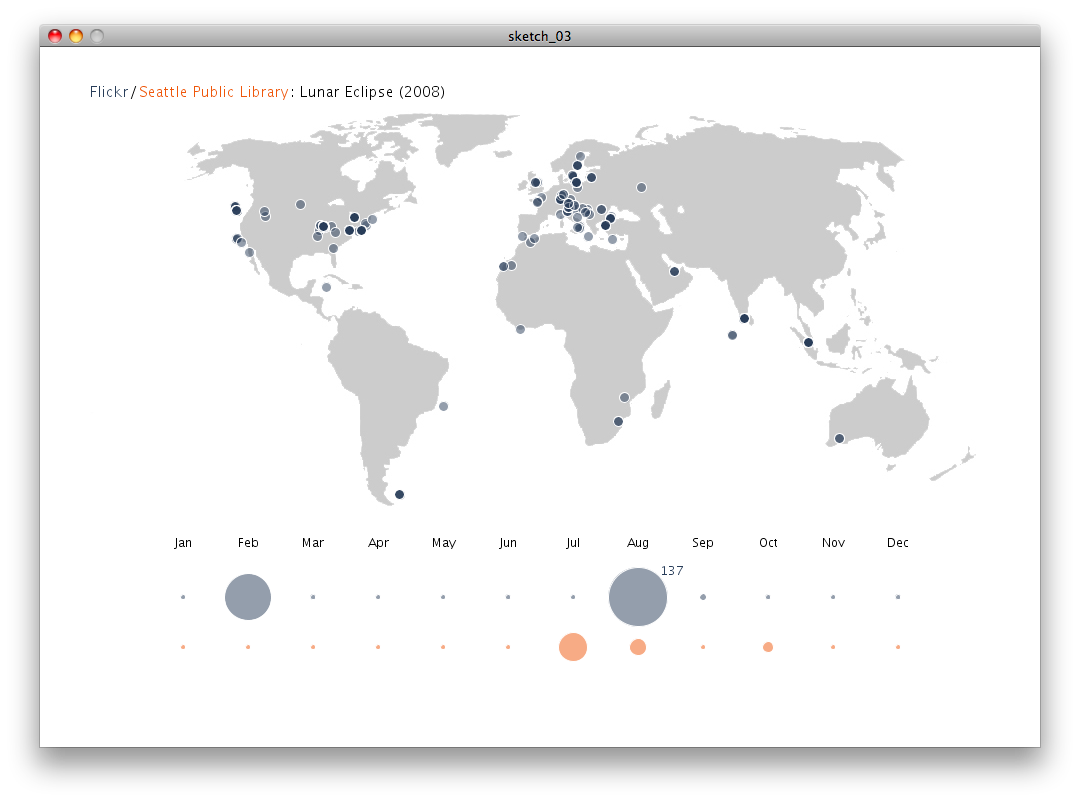Screen dimensions: 1080x802
Task: Click the small gray September dot
Action: click(703, 597)
